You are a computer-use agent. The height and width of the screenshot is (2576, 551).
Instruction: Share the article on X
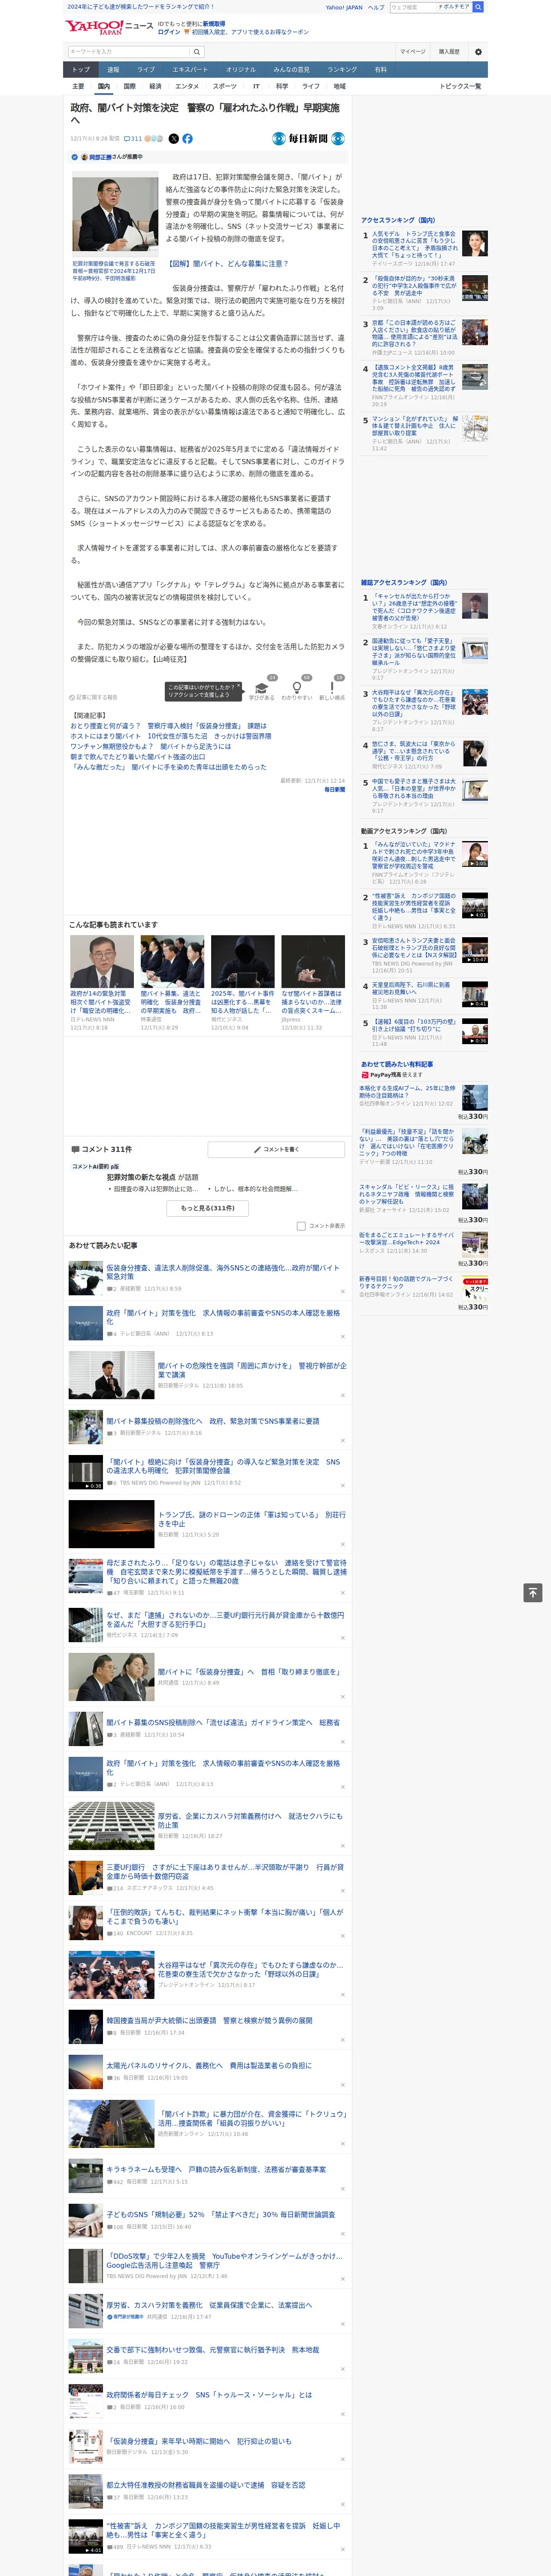[174, 139]
